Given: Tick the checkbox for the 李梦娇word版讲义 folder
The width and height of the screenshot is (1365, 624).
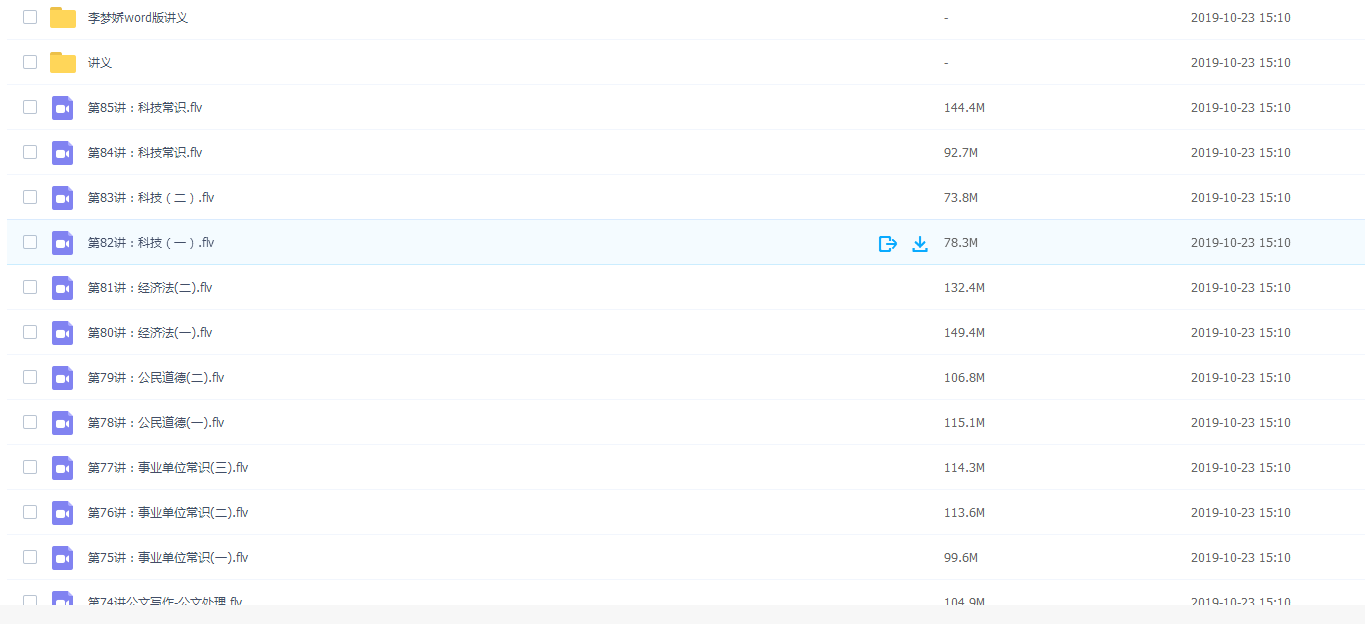Looking at the screenshot, I should (30, 17).
